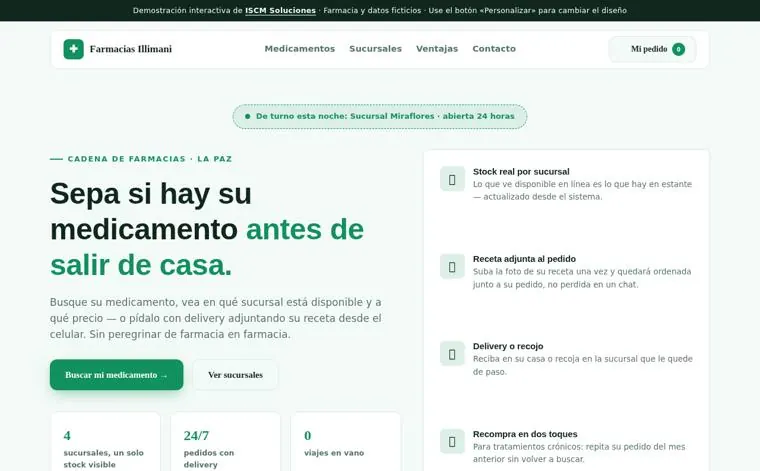Click the Ver sucursales button
Image resolution: width=760 pixels, height=471 pixels.
click(236, 375)
